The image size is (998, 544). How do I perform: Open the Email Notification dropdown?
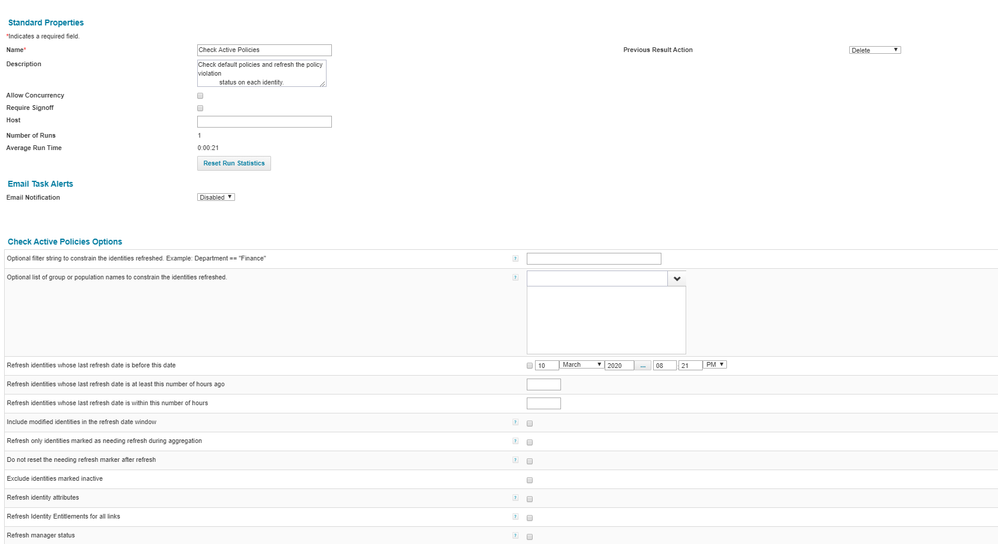point(216,197)
